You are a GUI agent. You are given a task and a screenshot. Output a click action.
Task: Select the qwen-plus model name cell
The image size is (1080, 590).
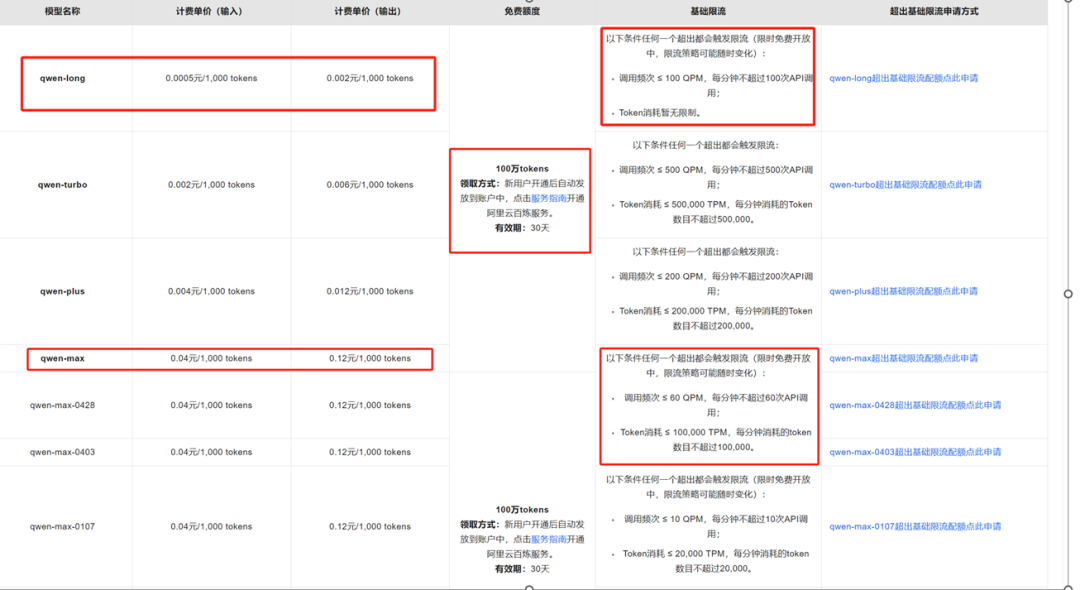click(63, 292)
